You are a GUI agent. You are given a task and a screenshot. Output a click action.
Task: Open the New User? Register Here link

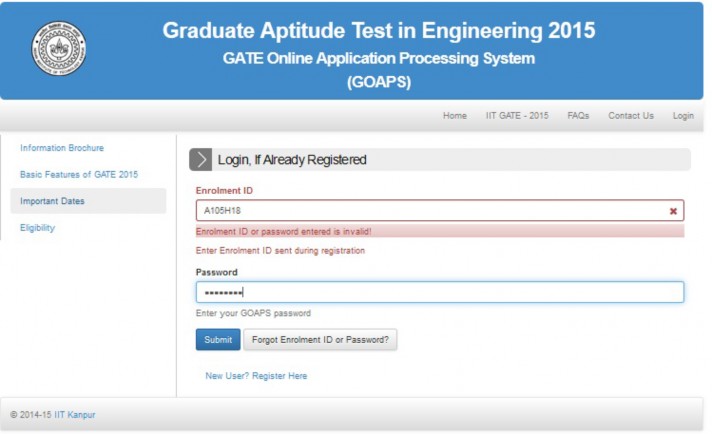click(256, 376)
